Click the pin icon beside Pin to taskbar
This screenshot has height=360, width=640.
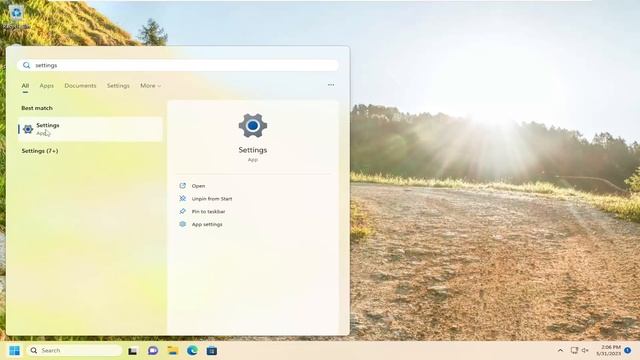point(183,211)
